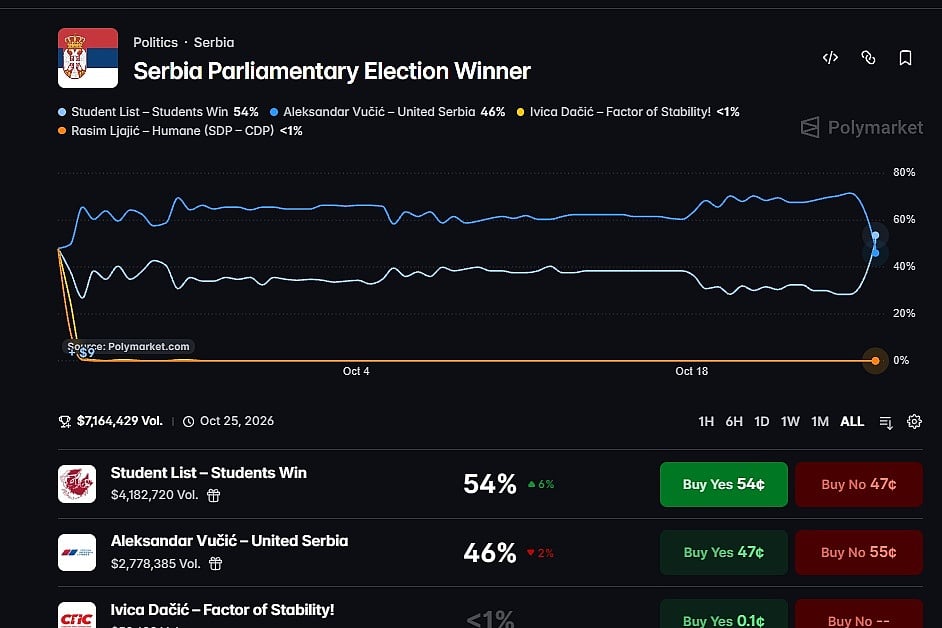Click the orange endpoint marker on chart
942x628 pixels.
(x=875, y=361)
